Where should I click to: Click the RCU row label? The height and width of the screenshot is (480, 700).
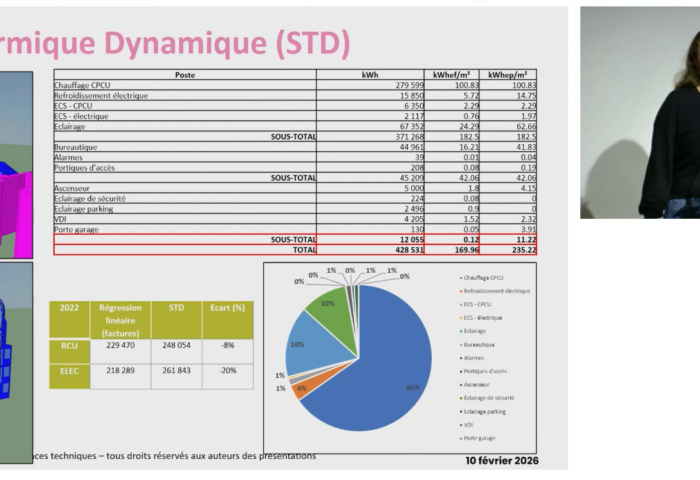point(68,346)
